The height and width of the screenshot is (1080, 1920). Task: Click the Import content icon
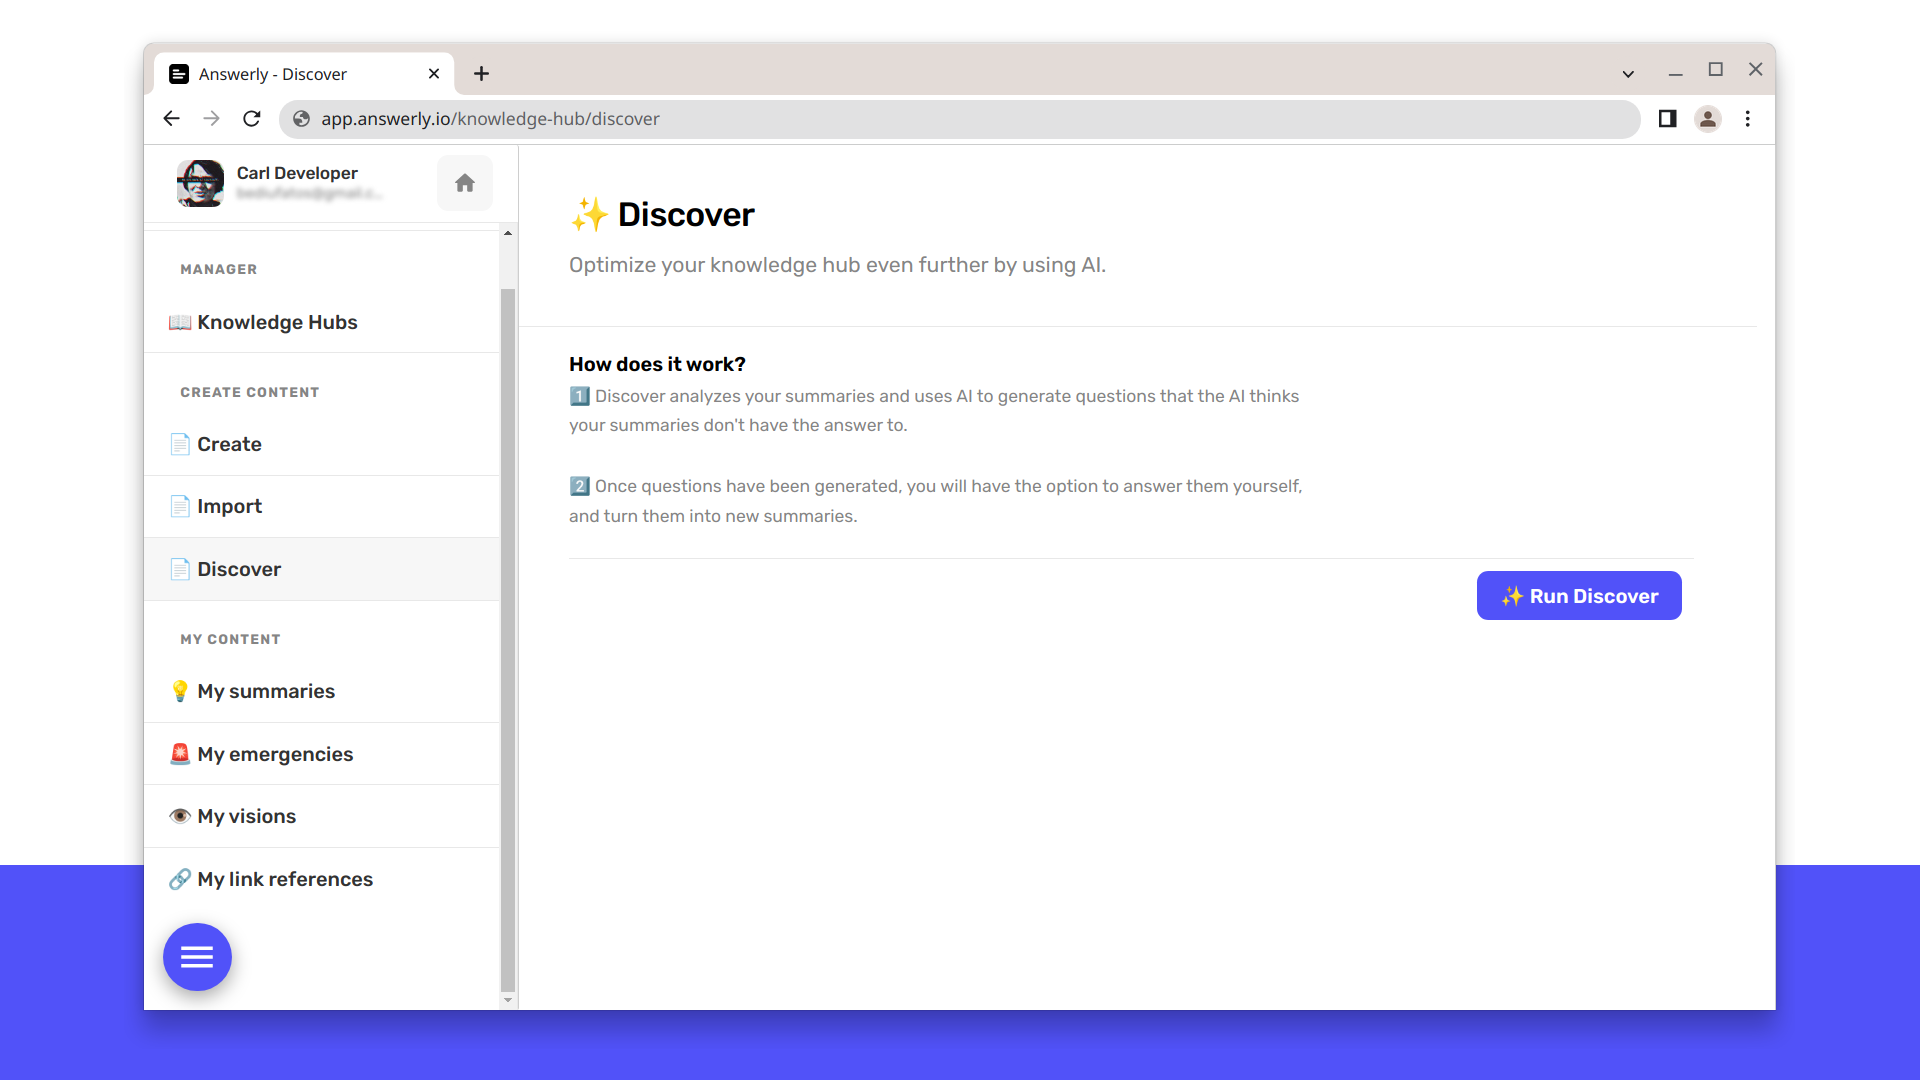click(x=178, y=506)
